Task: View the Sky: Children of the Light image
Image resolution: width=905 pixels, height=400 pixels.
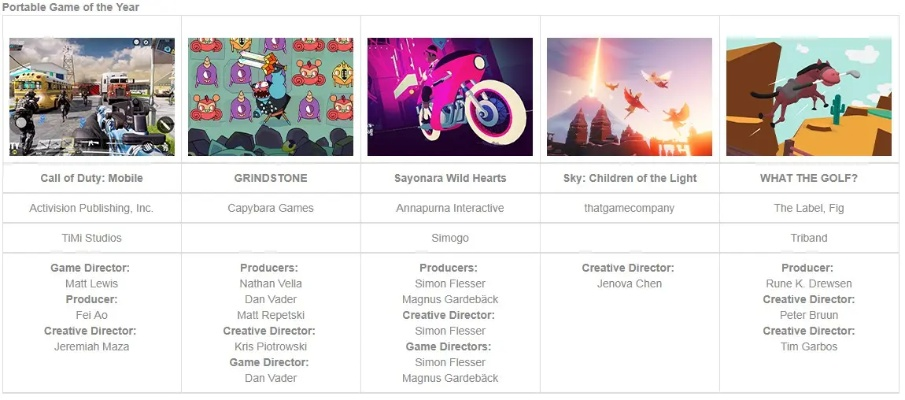Action: pyautogui.click(x=629, y=97)
